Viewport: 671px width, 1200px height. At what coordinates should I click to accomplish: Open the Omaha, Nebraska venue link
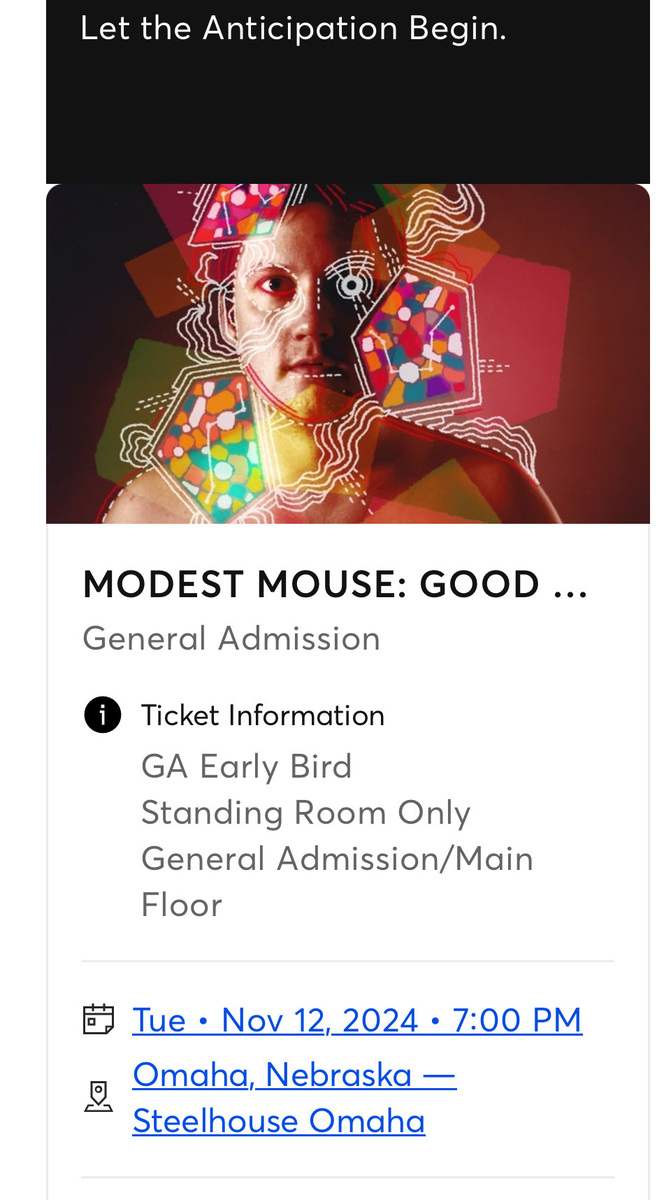click(294, 1098)
